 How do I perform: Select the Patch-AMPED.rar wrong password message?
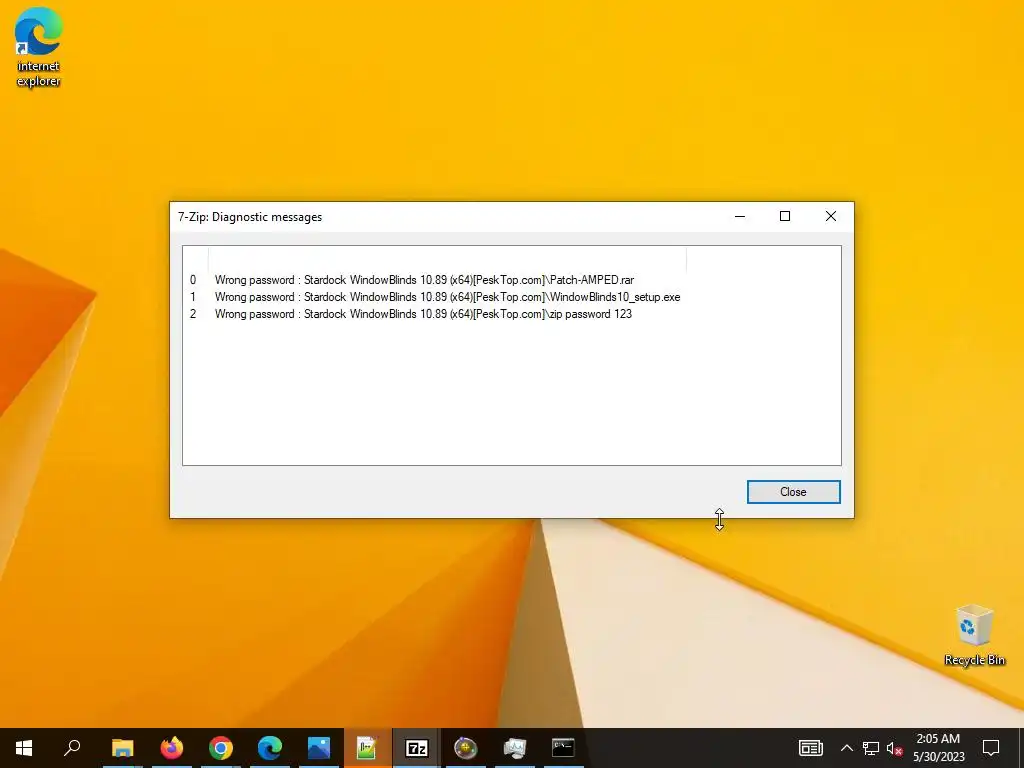coord(424,280)
